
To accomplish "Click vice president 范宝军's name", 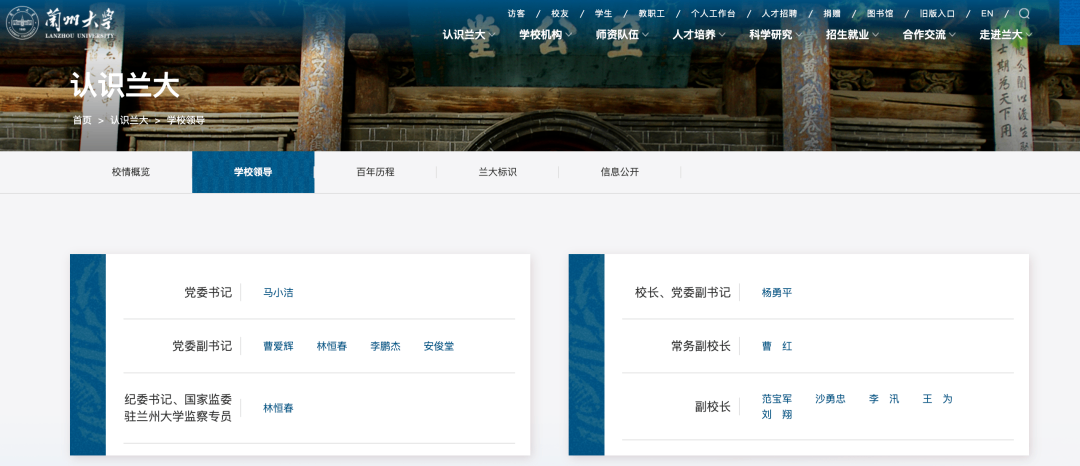I will click(x=776, y=398).
